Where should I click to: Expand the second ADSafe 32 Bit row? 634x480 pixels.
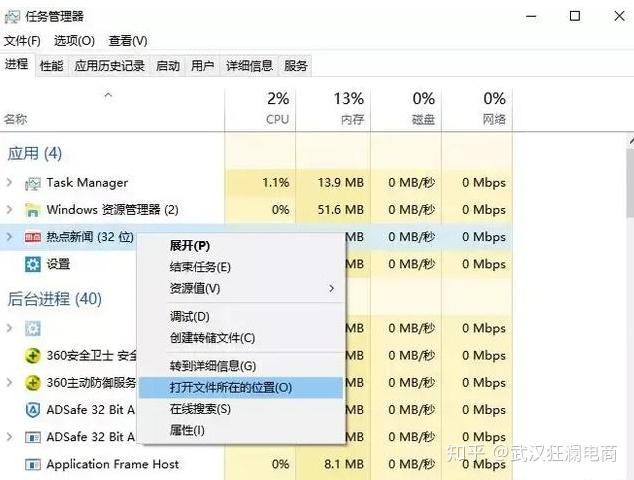click(9, 437)
